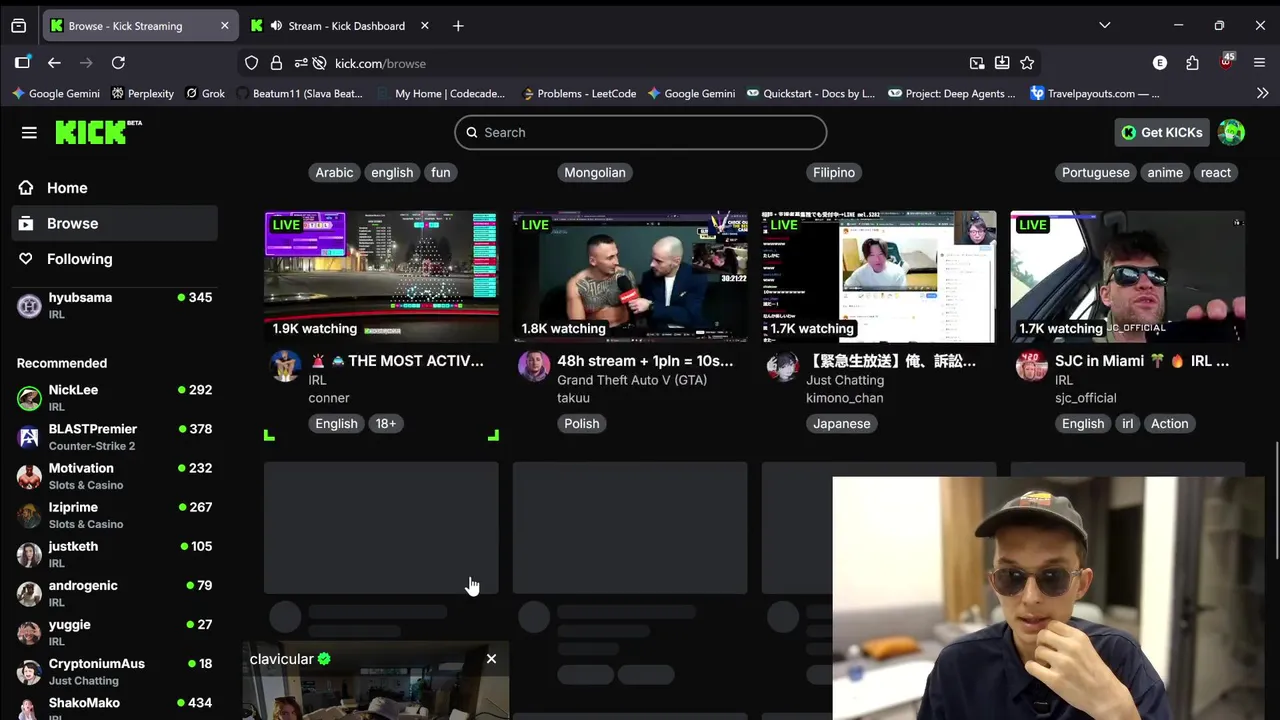
Task: Close the clavicular mini player
Action: coord(491,659)
